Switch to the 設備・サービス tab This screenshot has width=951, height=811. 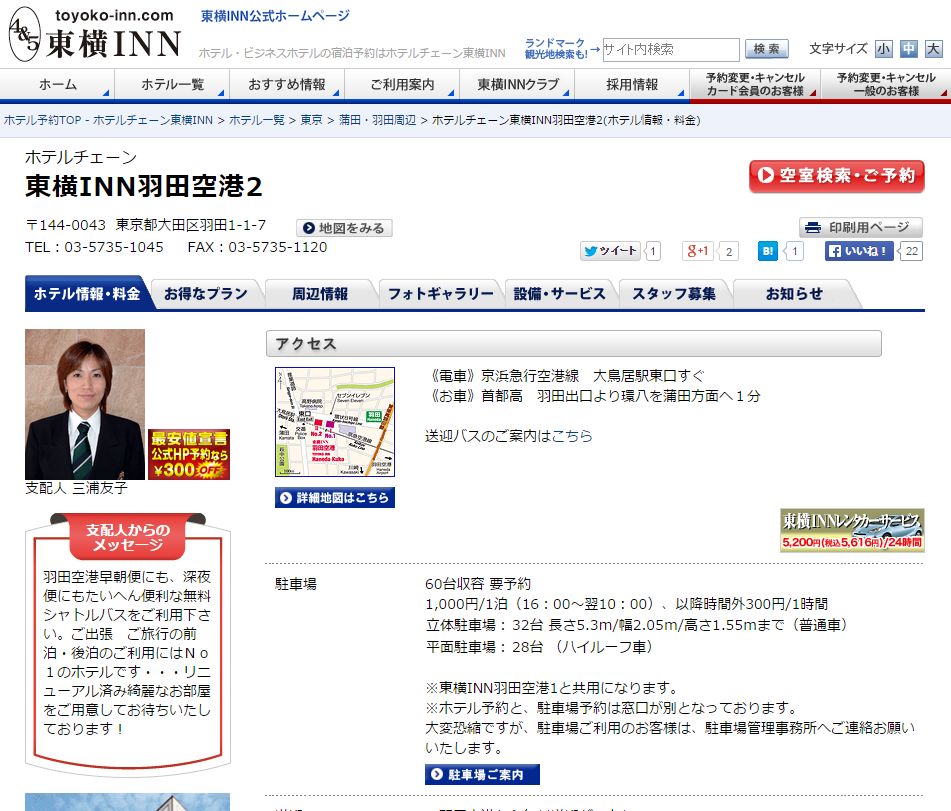(560, 294)
